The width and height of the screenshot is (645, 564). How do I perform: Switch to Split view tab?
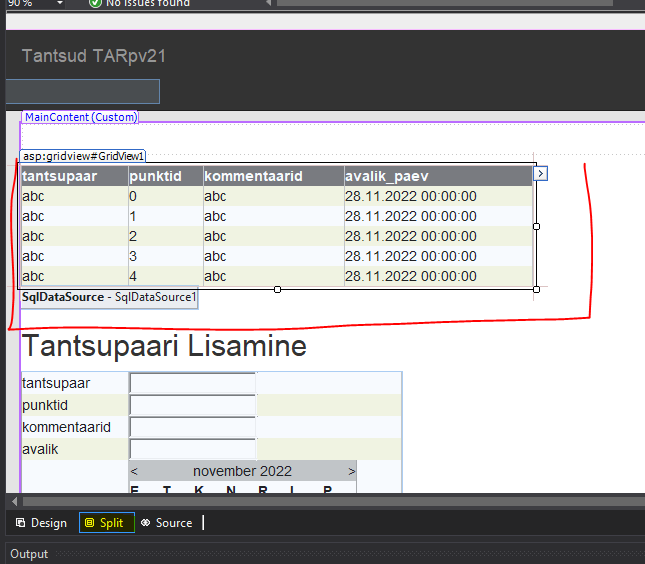tap(107, 523)
